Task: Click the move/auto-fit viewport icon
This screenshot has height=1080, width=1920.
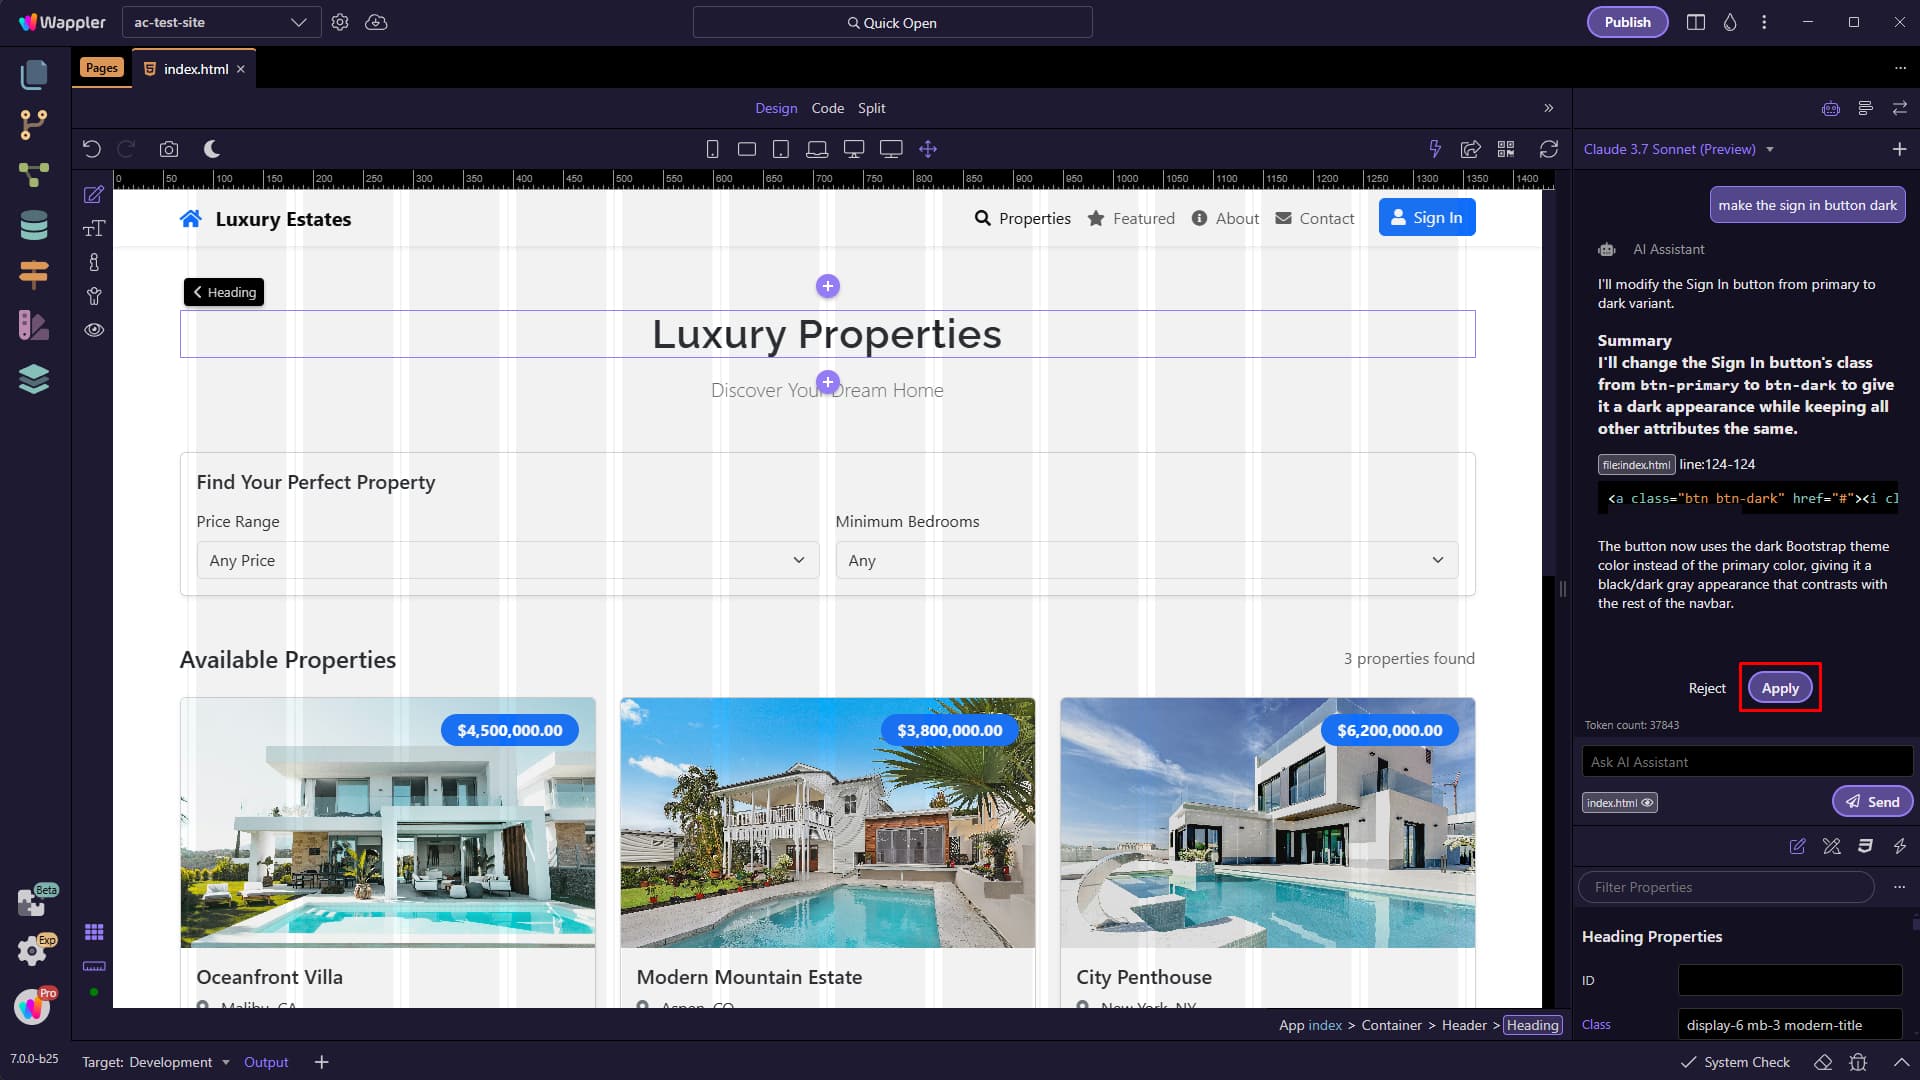Action: point(928,149)
